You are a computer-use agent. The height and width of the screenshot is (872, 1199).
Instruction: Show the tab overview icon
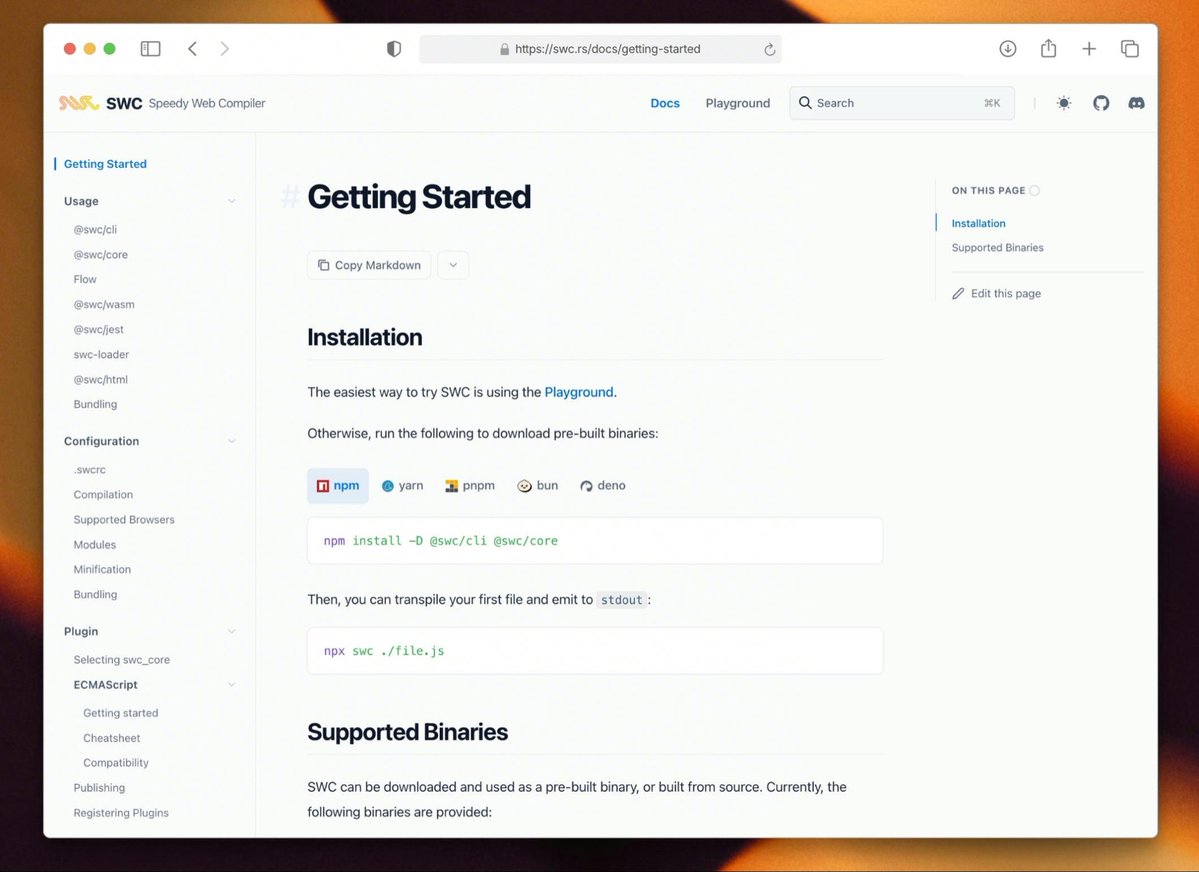[1129, 49]
